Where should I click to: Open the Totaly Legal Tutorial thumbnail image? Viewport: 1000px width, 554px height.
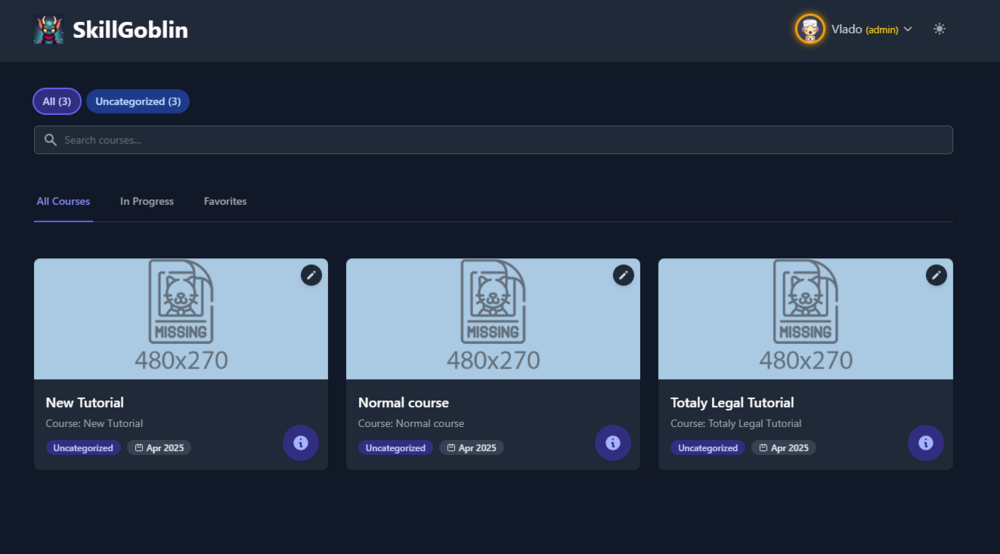(x=805, y=319)
